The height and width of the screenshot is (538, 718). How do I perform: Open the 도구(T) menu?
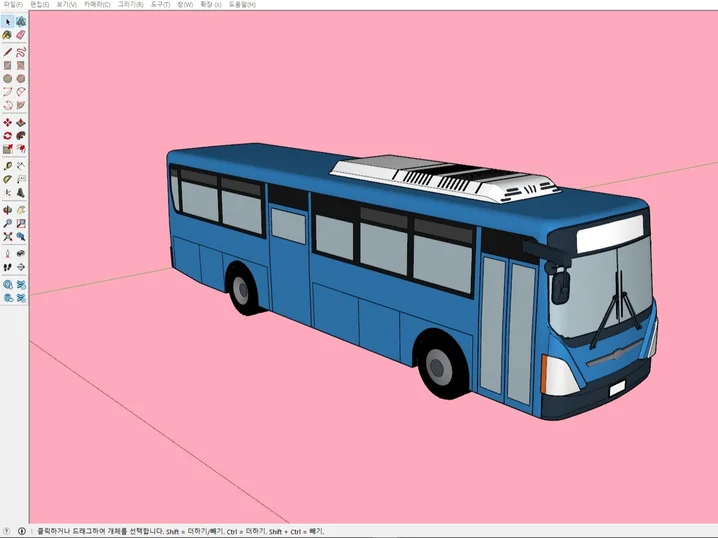161,5
